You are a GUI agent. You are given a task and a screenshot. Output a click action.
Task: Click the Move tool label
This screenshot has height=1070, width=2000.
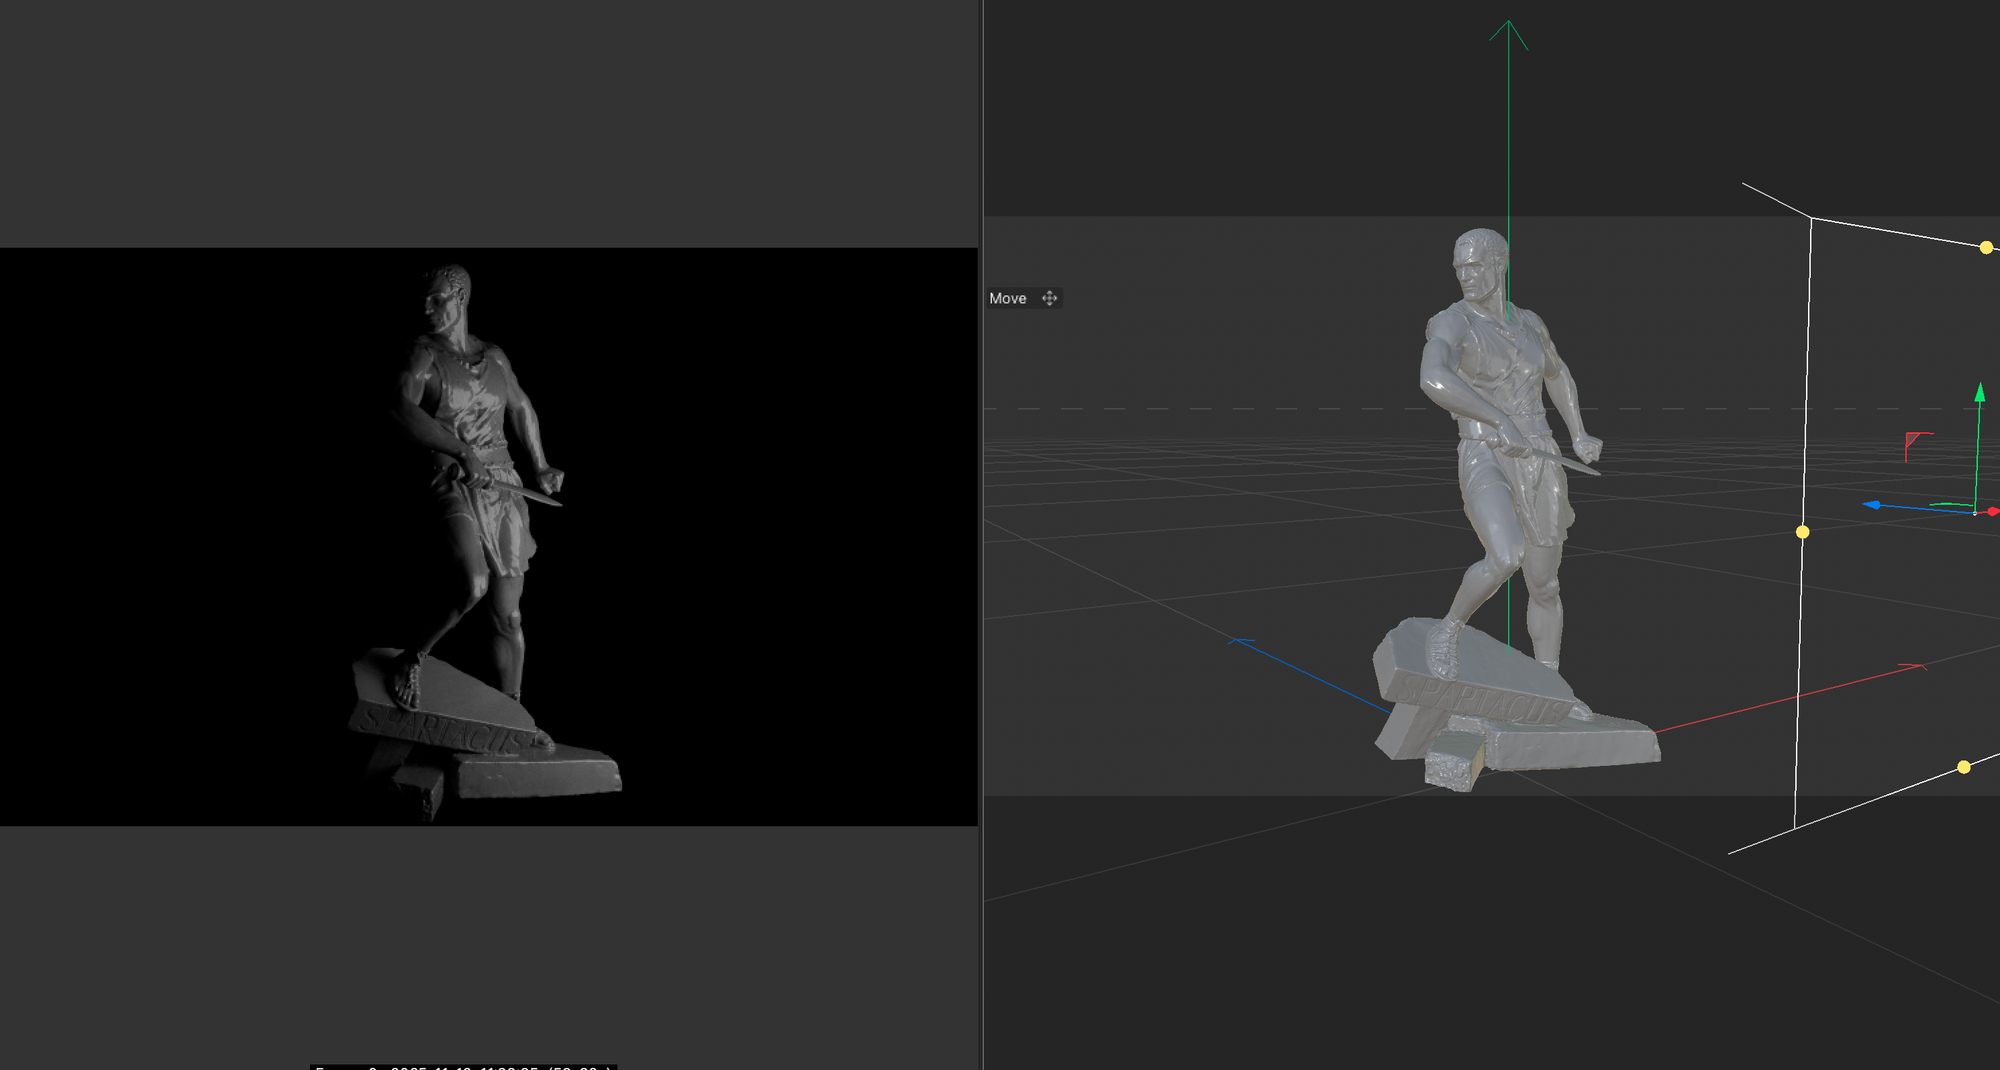1007,298
